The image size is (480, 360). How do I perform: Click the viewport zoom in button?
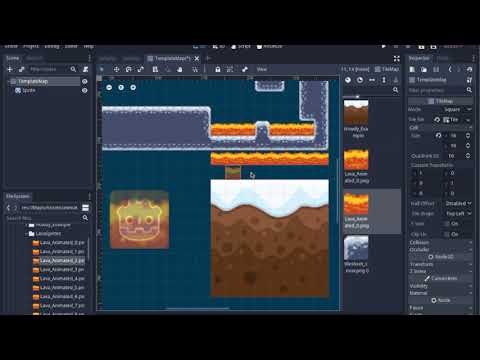pyautogui.click(x=133, y=87)
